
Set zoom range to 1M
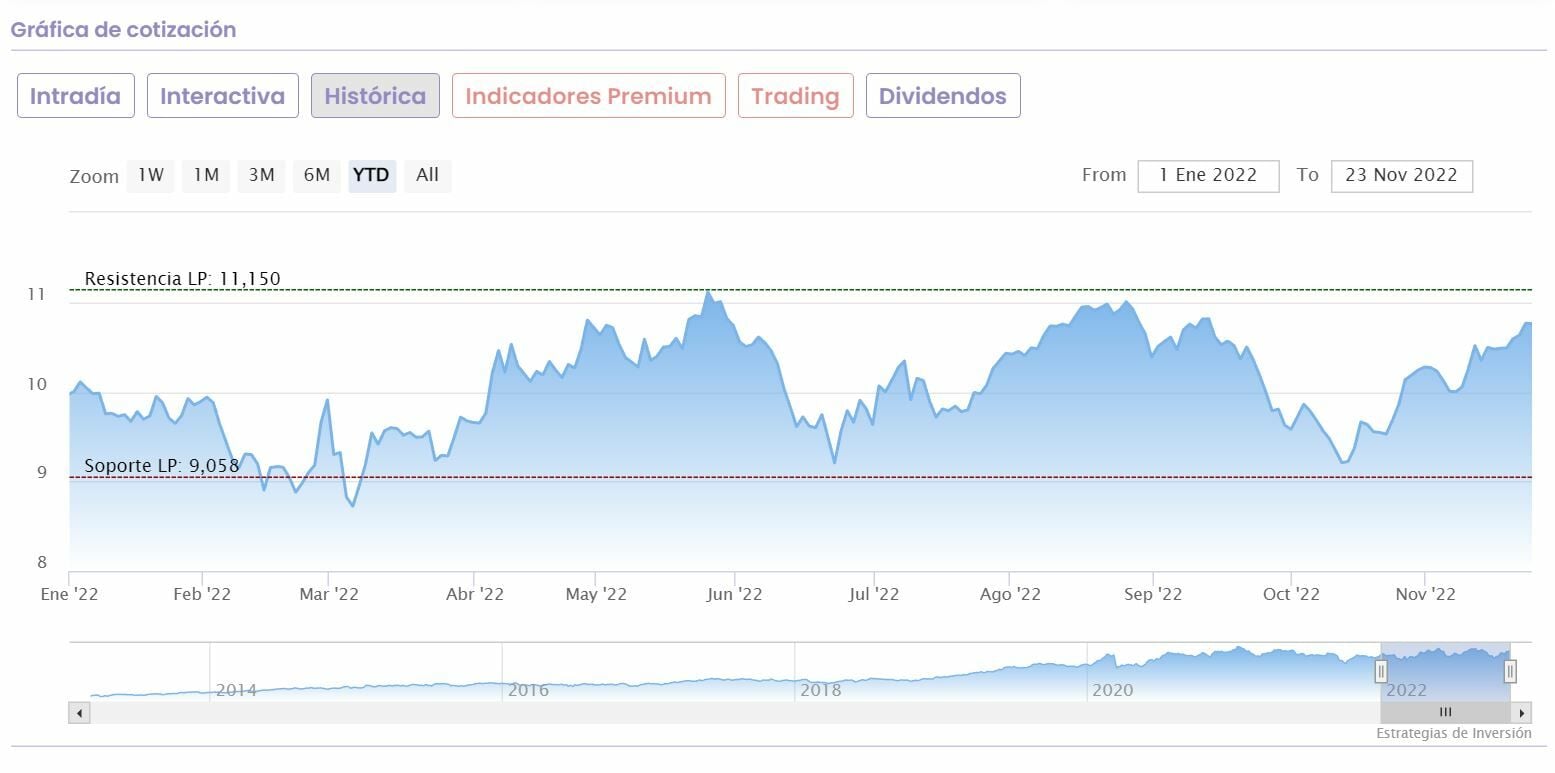coord(206,176)
